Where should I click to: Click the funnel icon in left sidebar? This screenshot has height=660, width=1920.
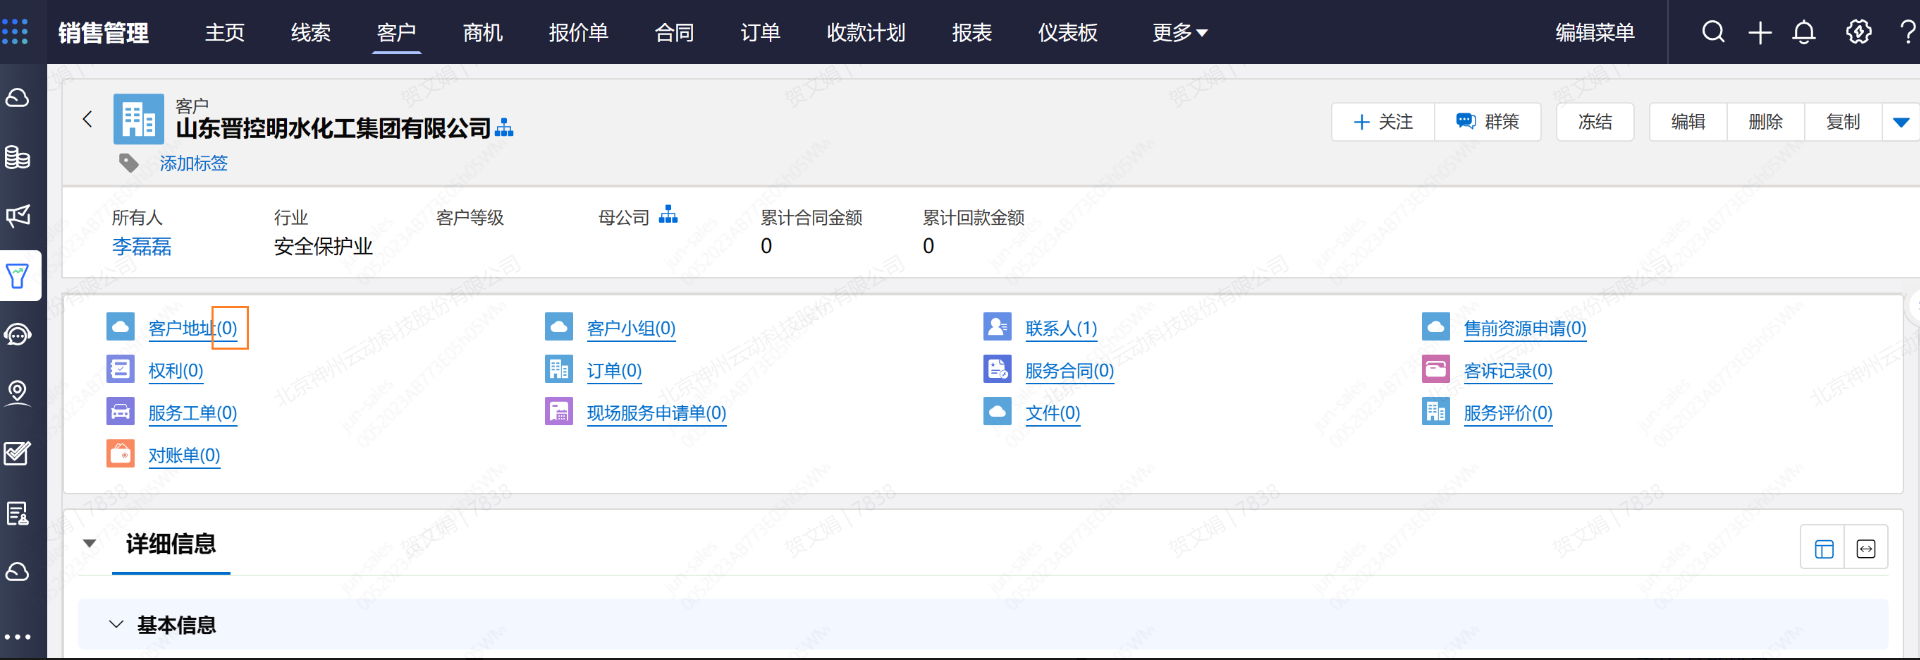18,276
